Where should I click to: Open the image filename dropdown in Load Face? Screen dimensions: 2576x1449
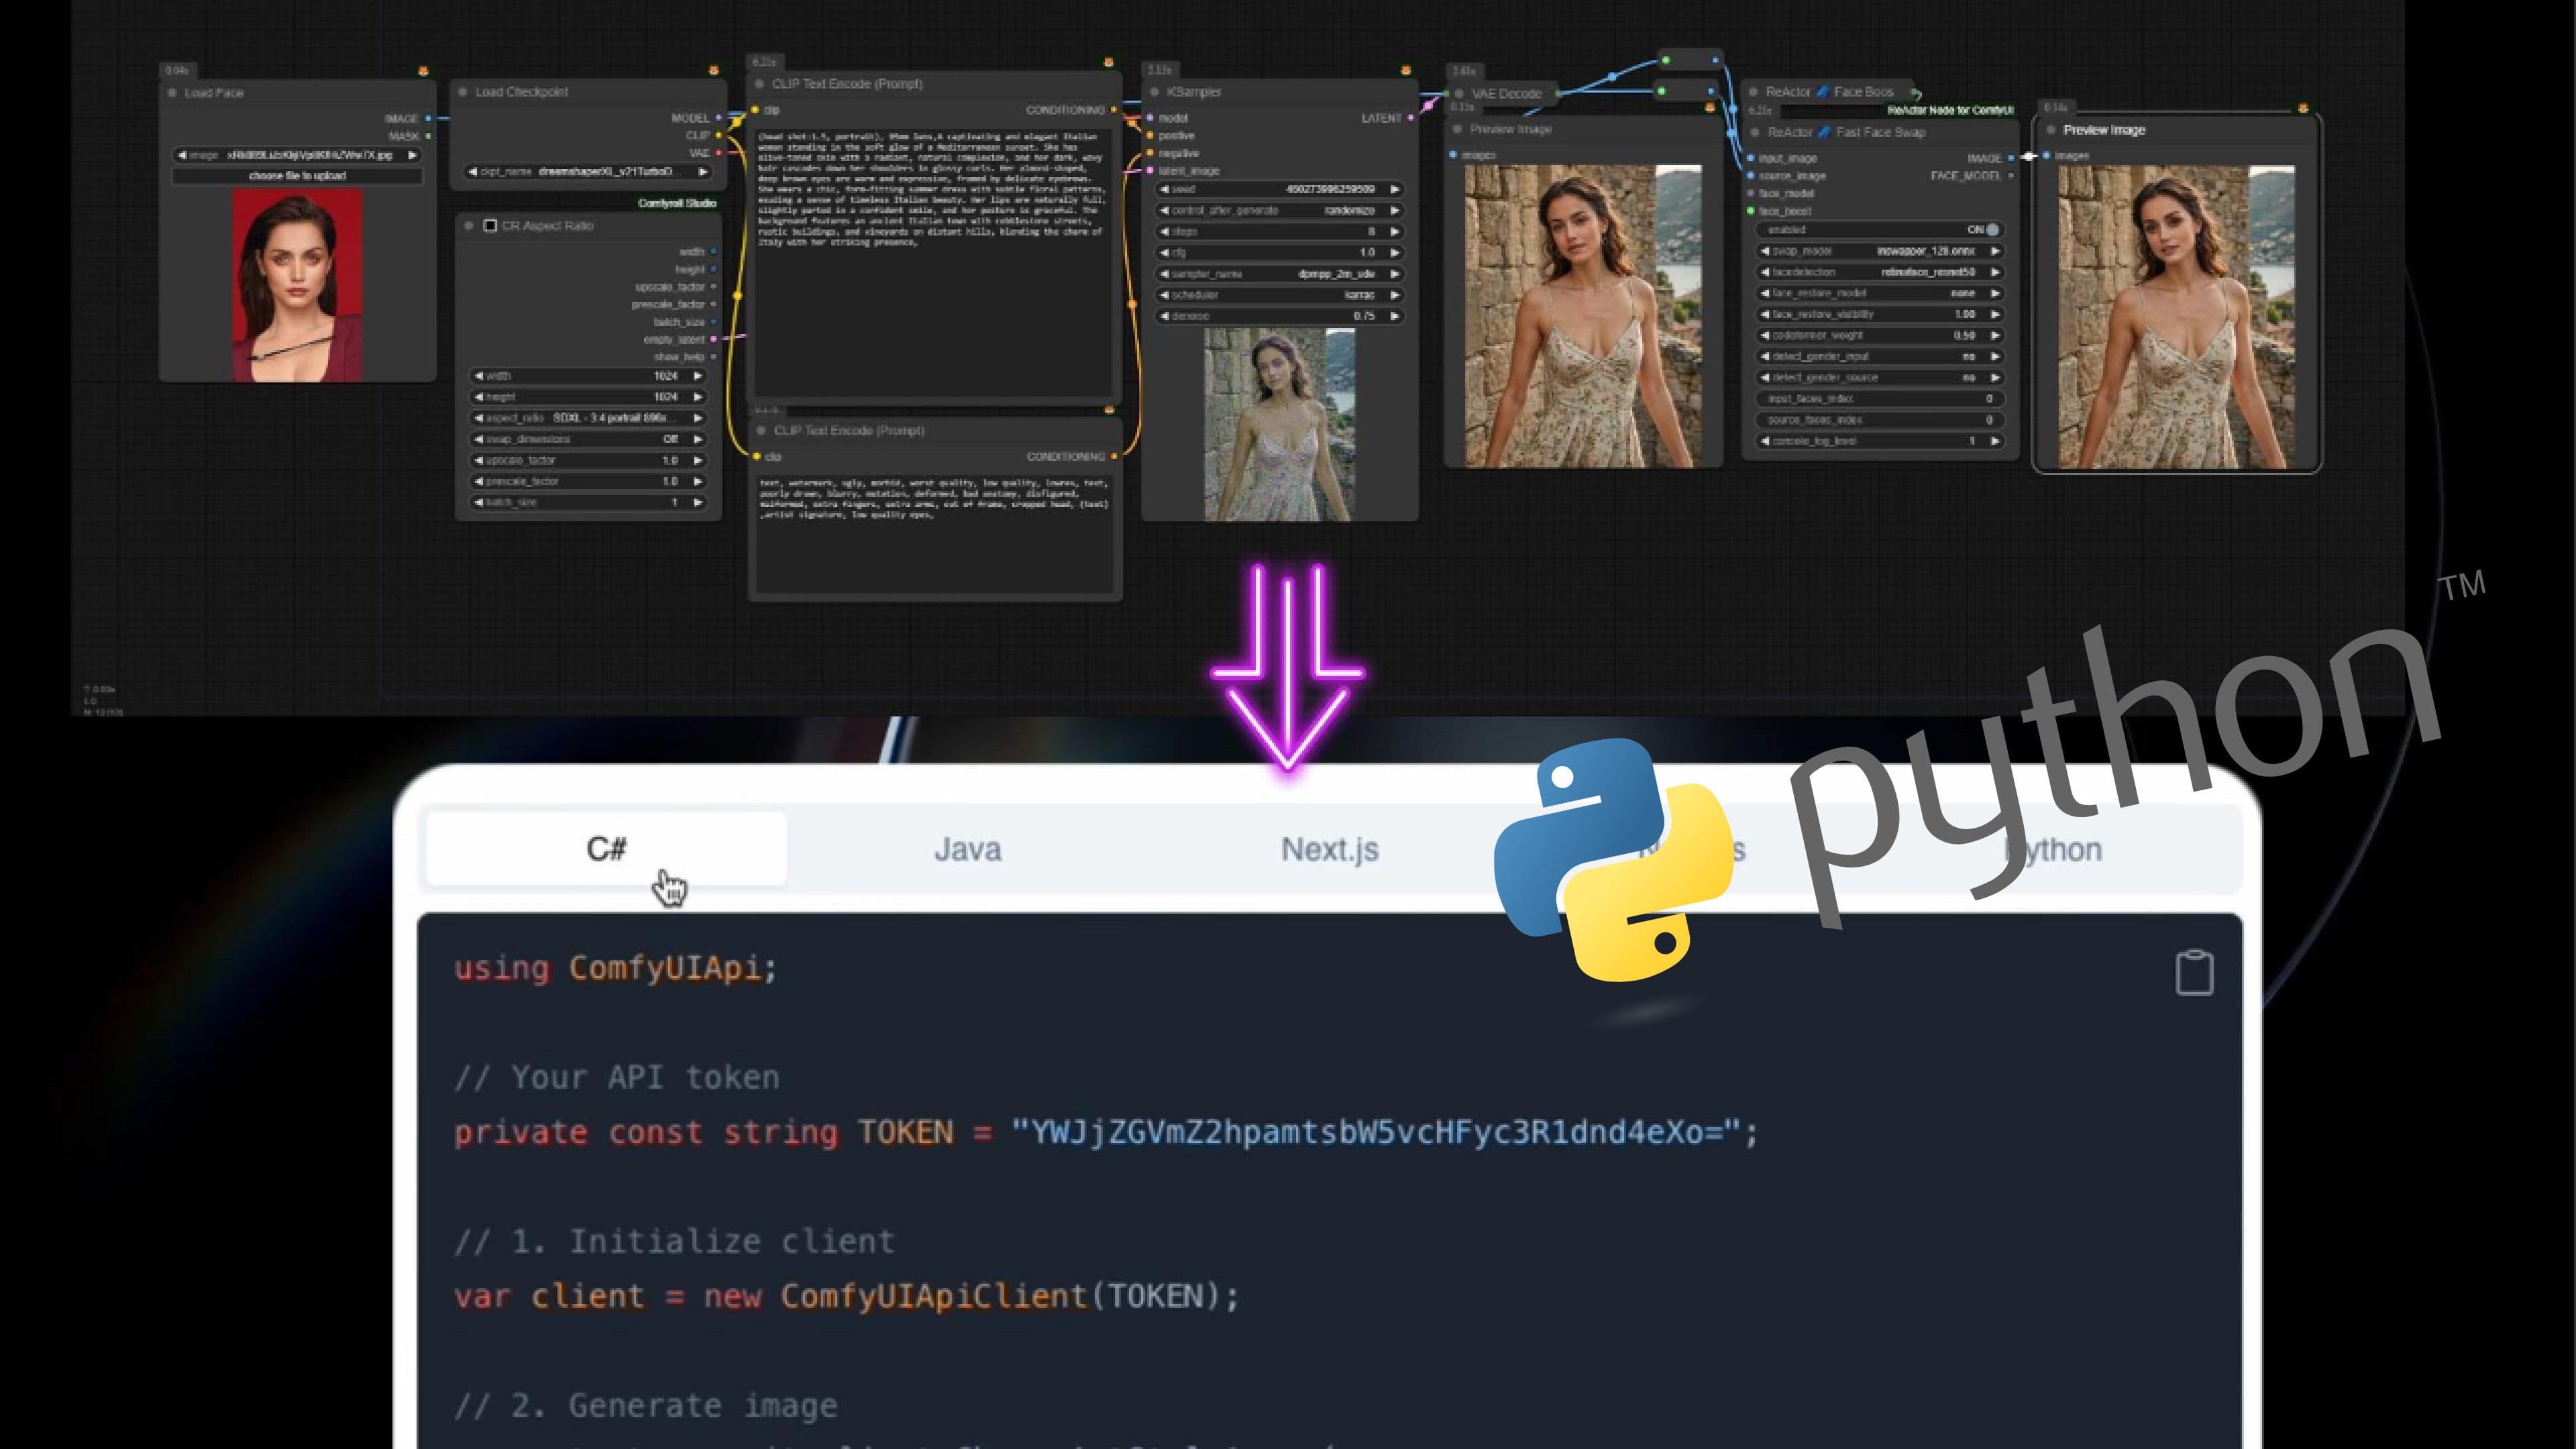pyautogui.click(x=297, y=155)
